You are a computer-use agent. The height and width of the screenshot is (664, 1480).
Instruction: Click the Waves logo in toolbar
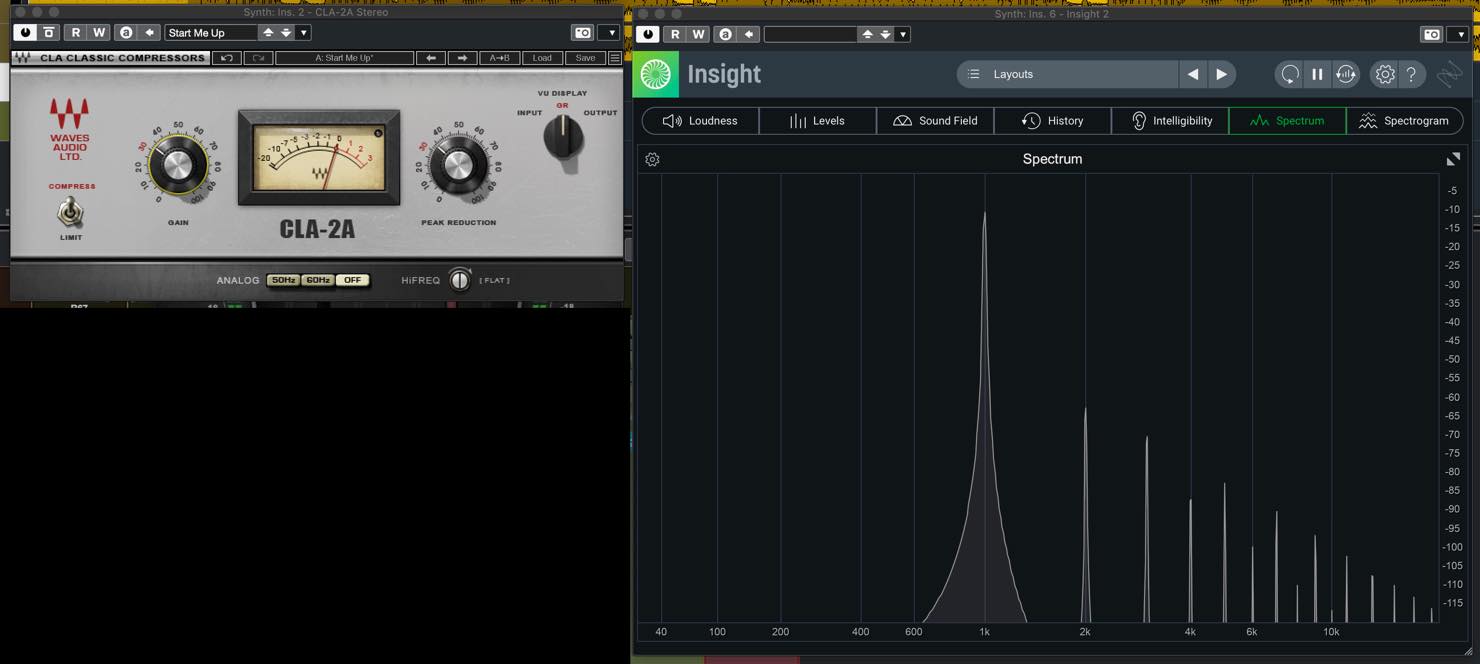(22, 58)
